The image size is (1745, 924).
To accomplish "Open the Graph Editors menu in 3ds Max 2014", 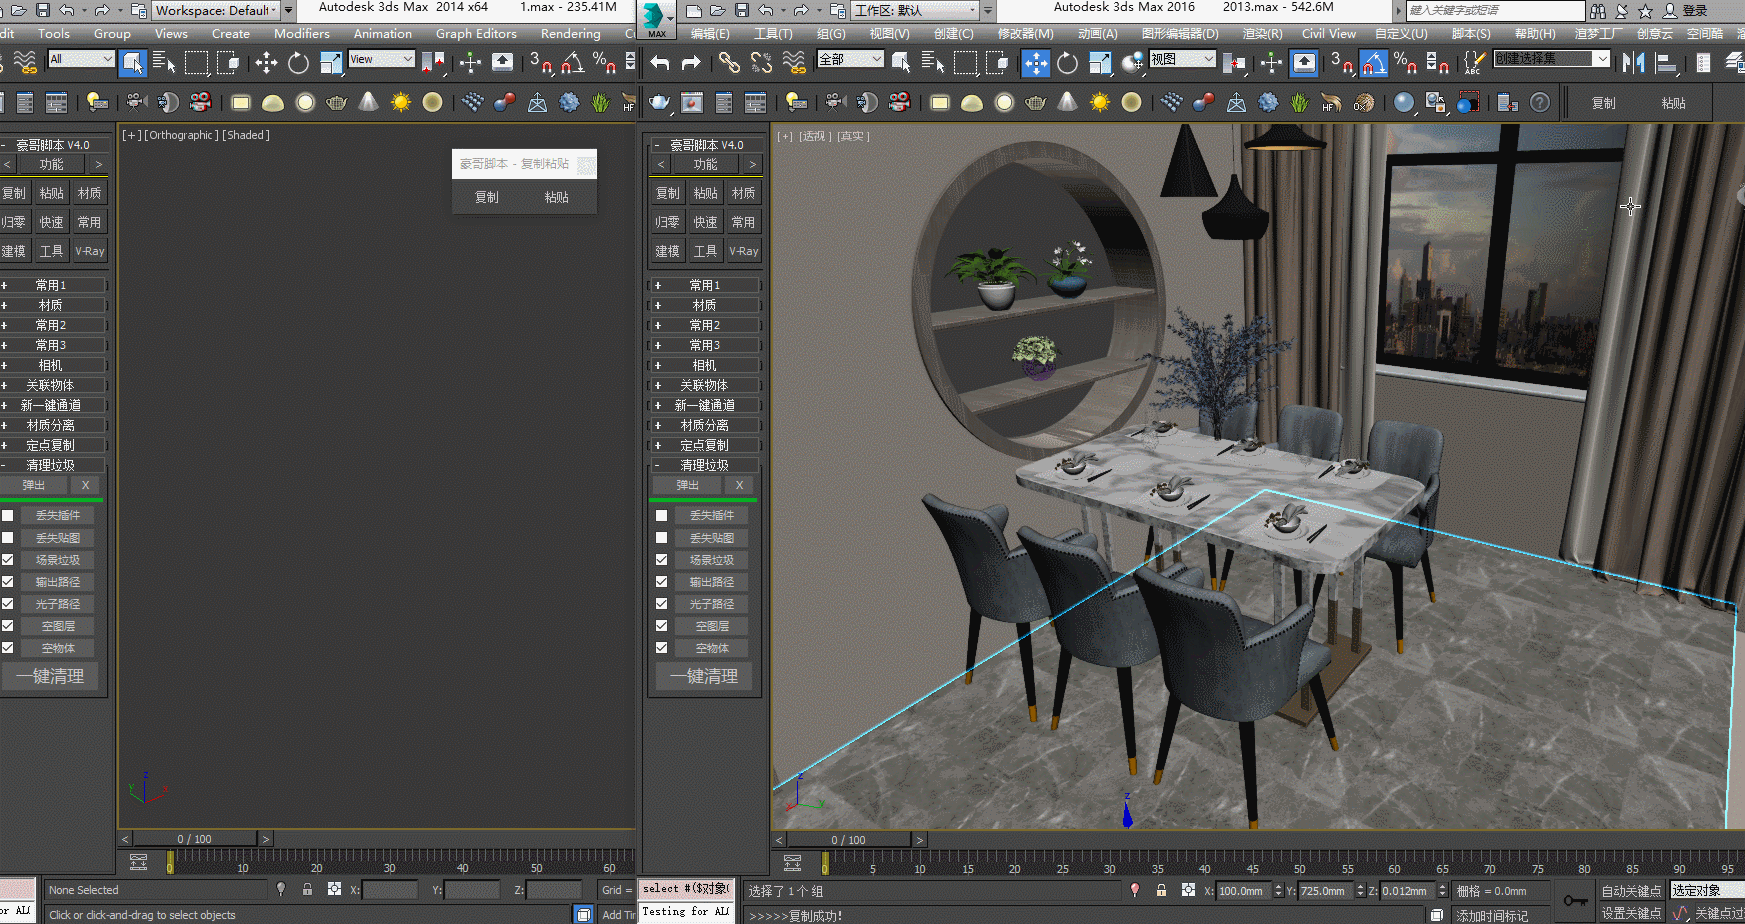I will (476, 34).
